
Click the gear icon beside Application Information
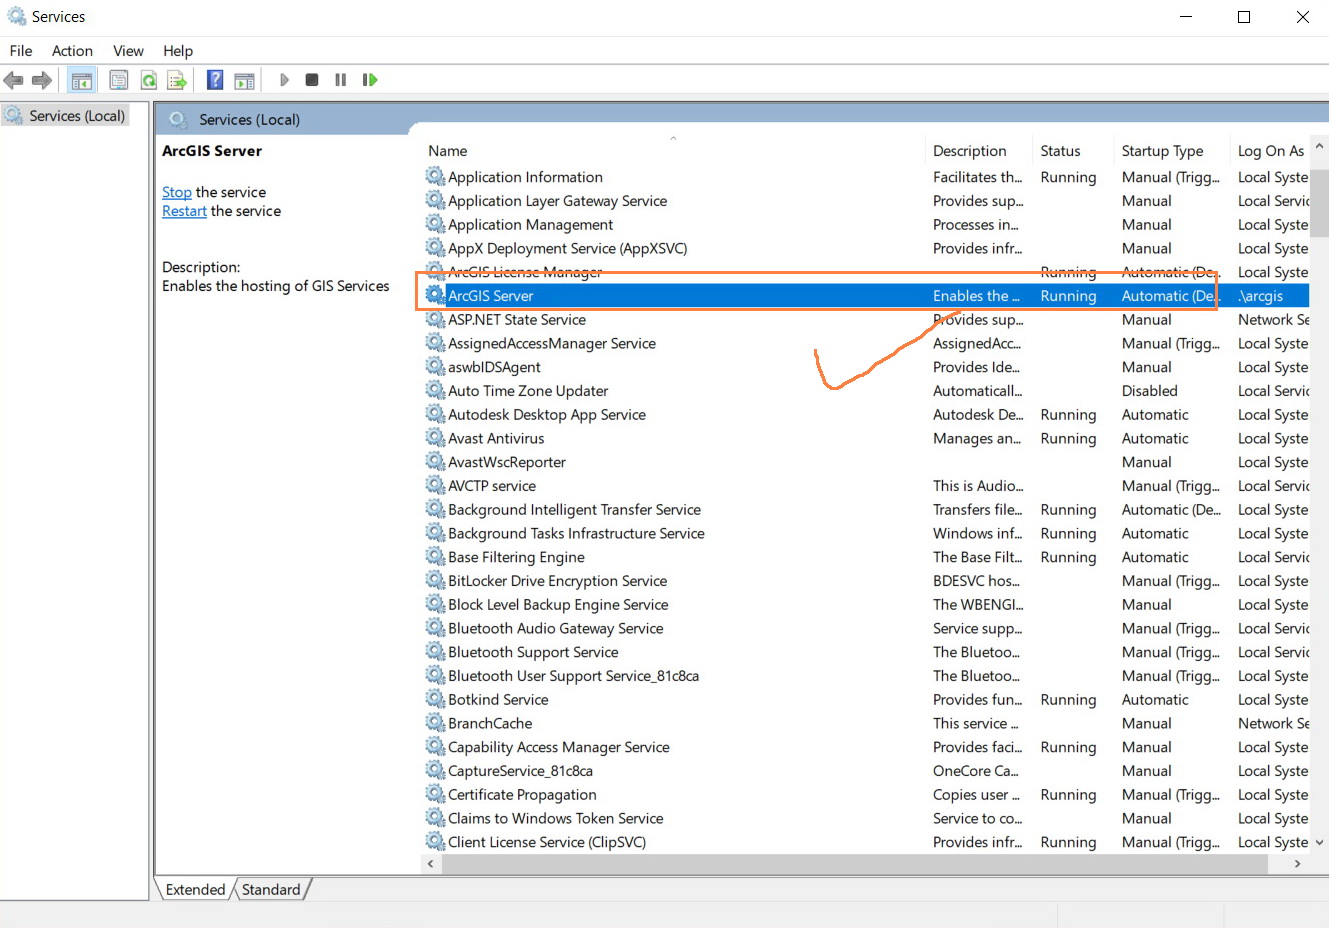(435, 177)
